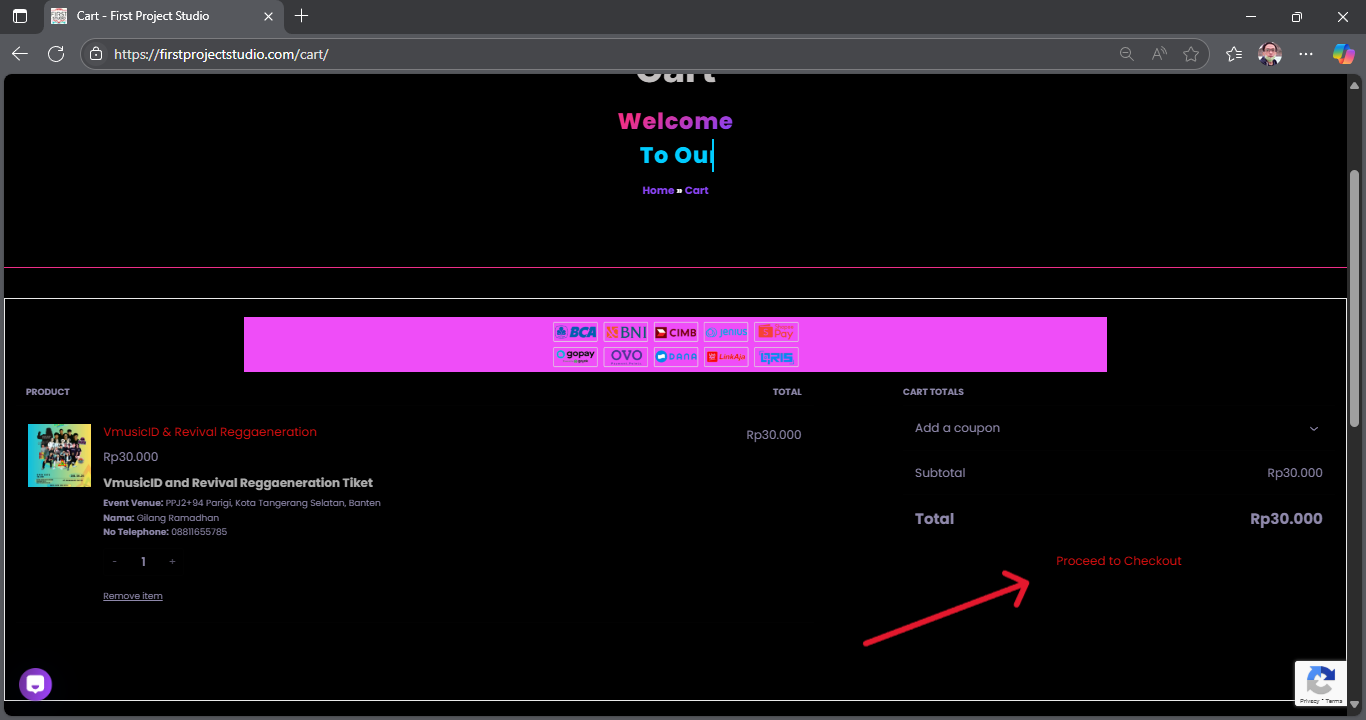Click the Cart breadcrumb link
1366x720 pixels.
697,190
